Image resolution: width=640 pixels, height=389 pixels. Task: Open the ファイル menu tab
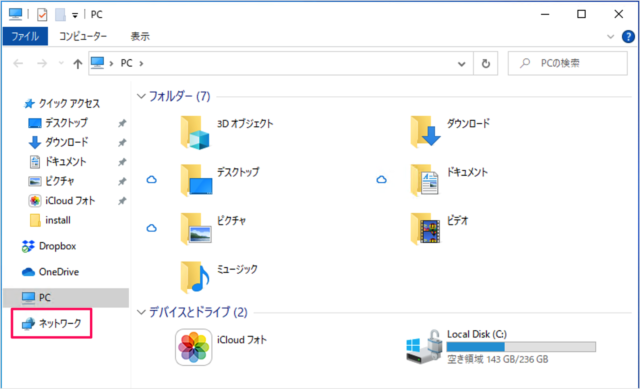[x=25, y=36]
